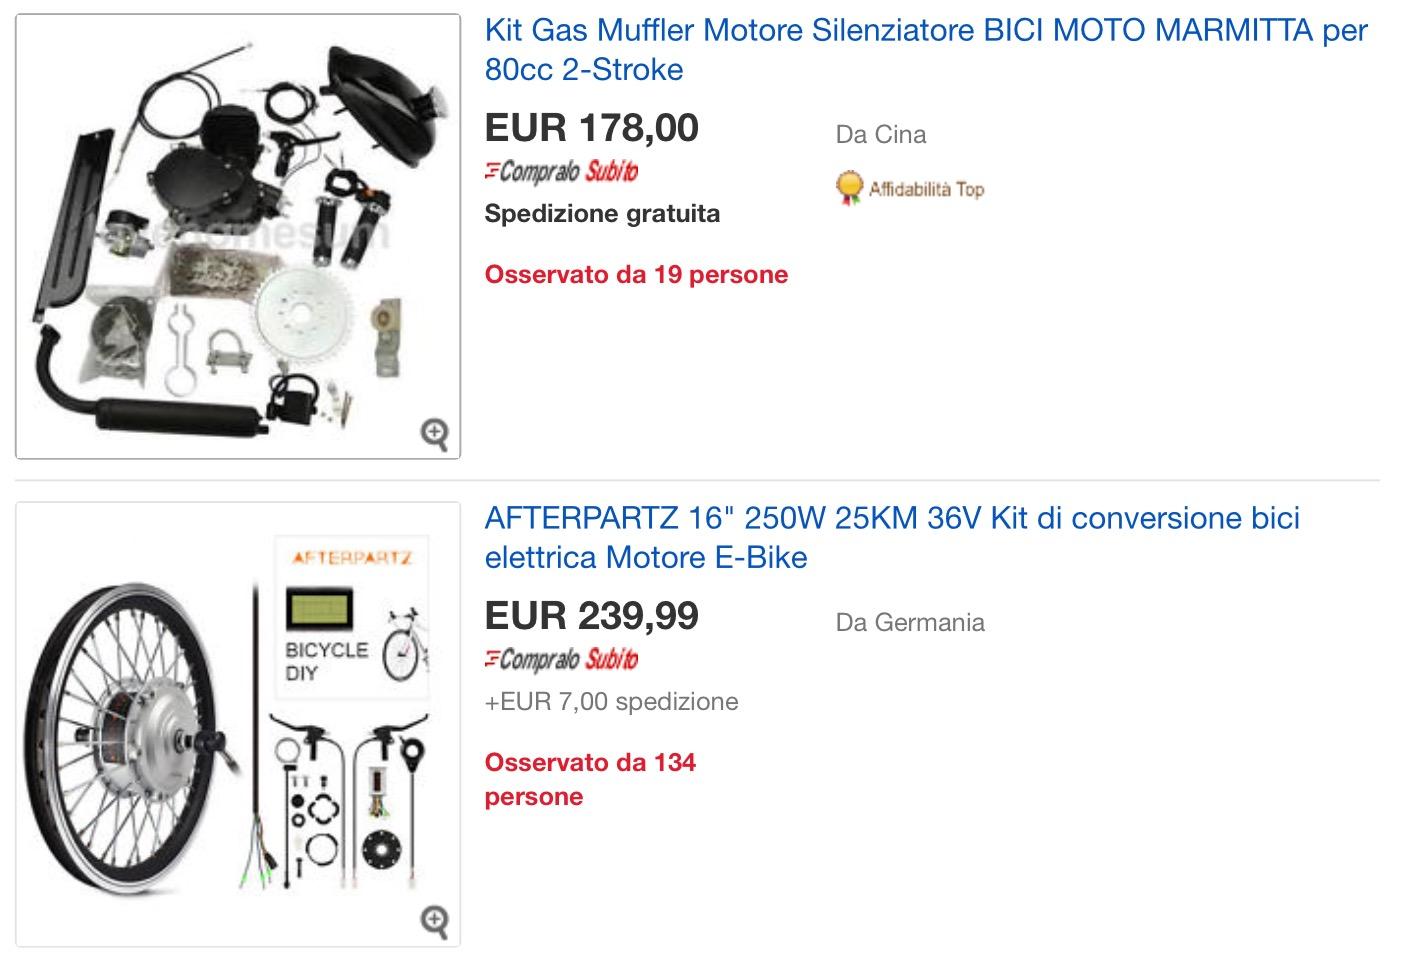Click Osservato da 134 persone
This screenshot has height=955, width=1415.
[x=590, y=779]
